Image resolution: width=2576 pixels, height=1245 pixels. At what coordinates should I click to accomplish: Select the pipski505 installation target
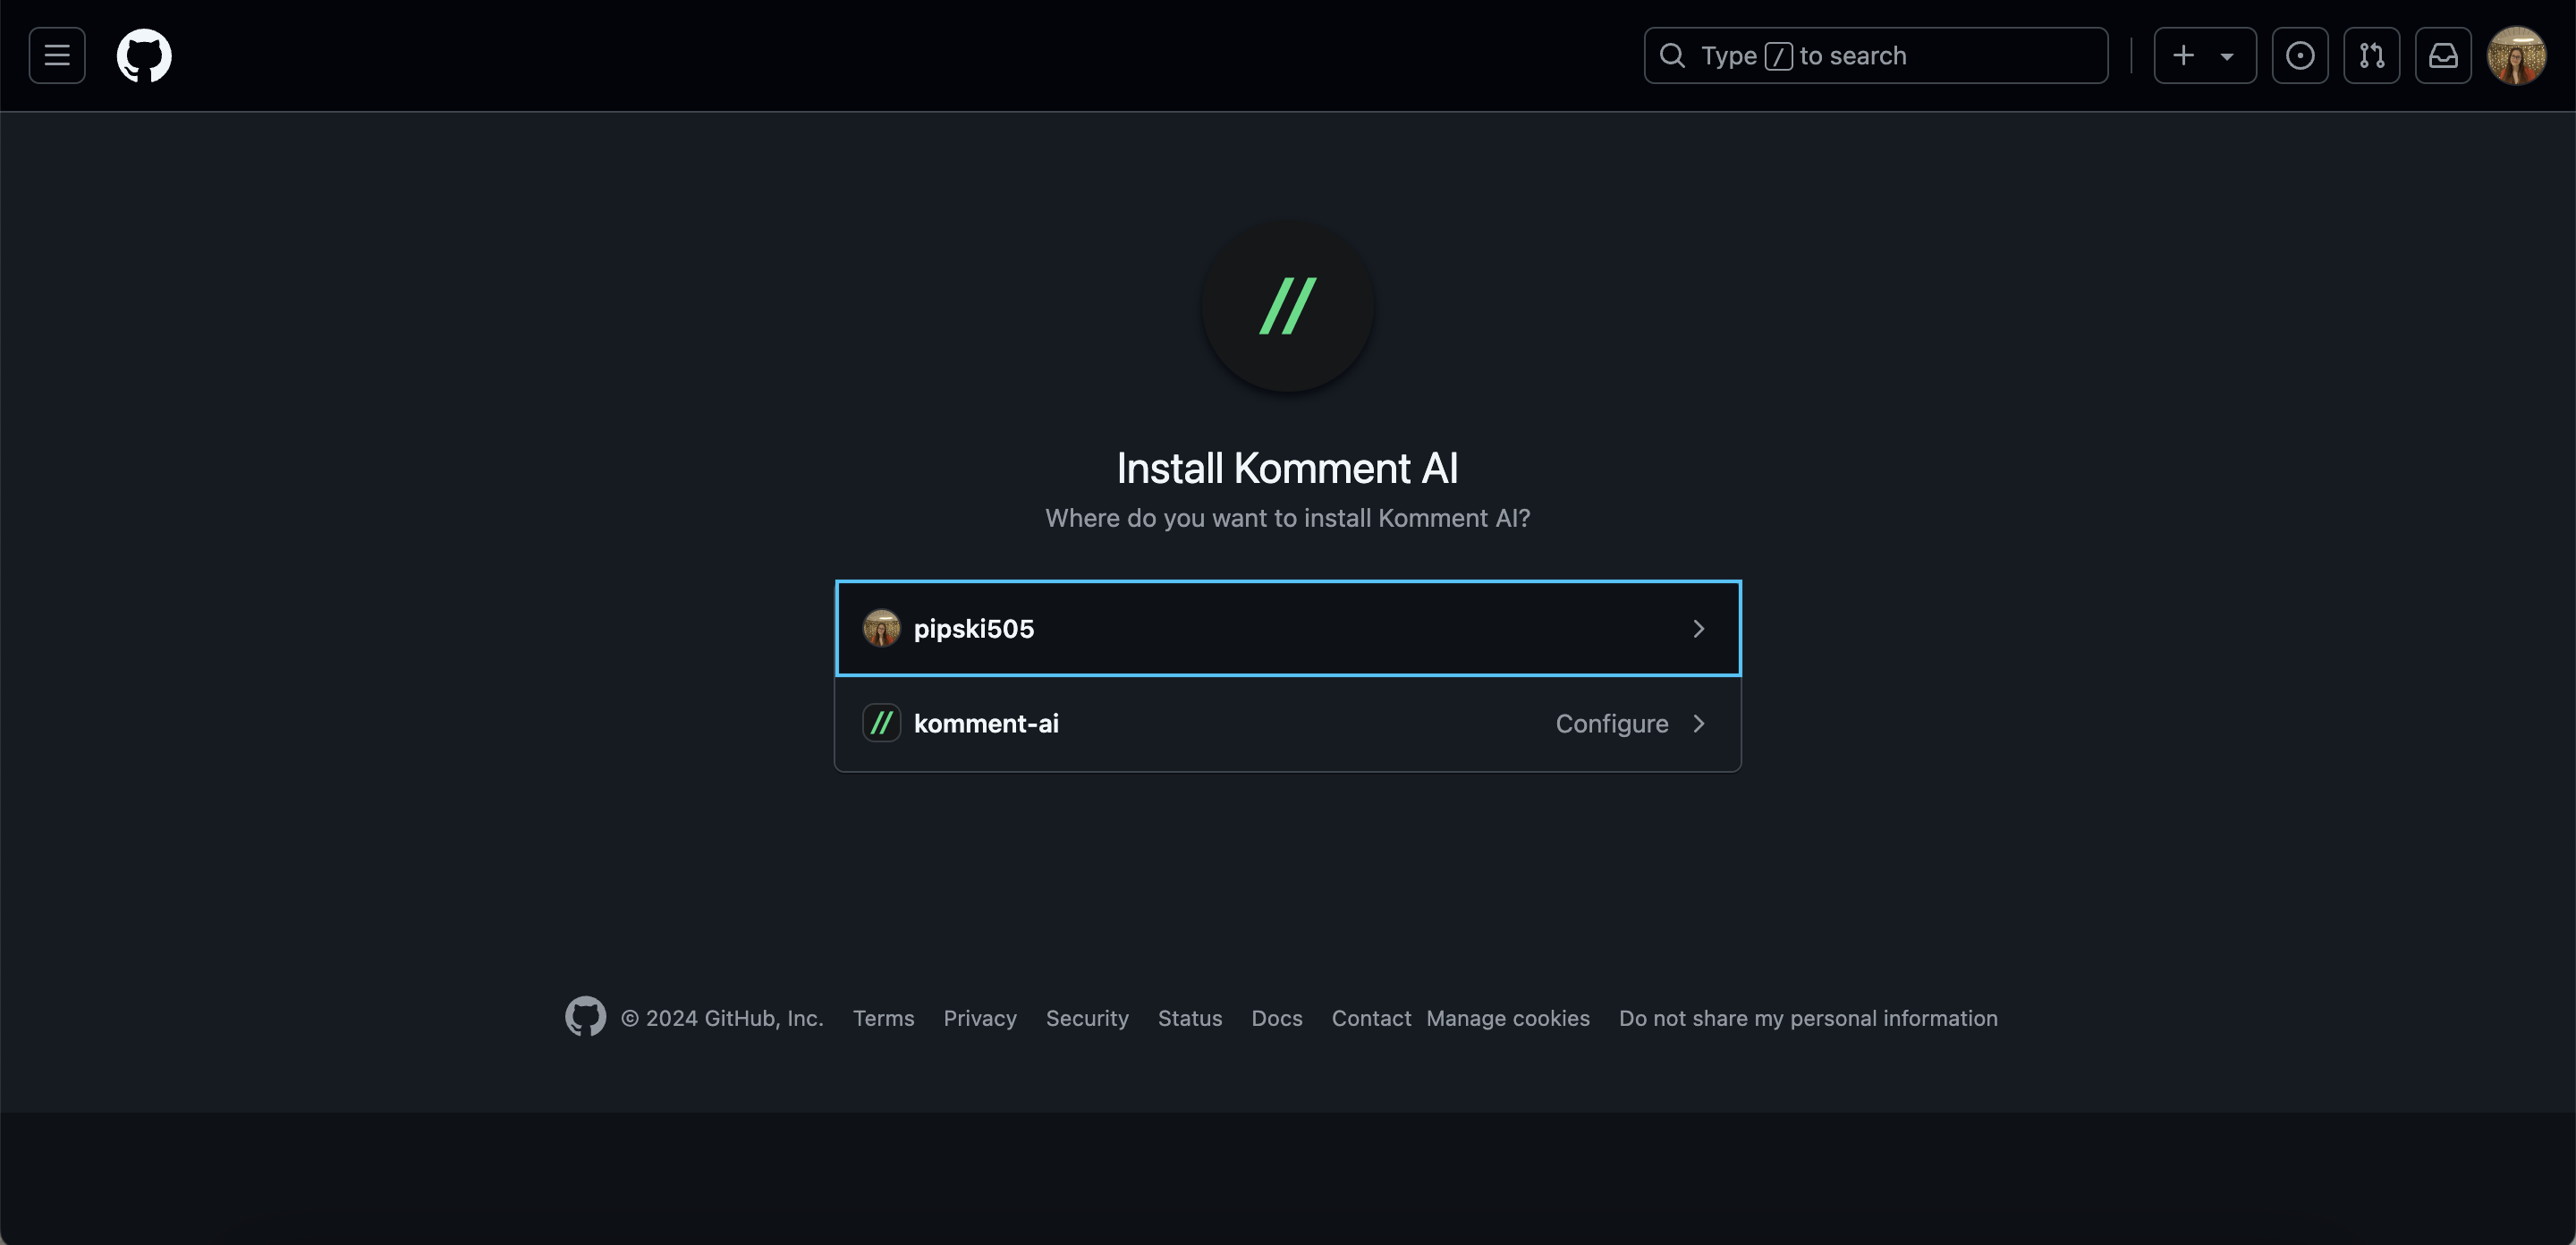point(1288,628)
